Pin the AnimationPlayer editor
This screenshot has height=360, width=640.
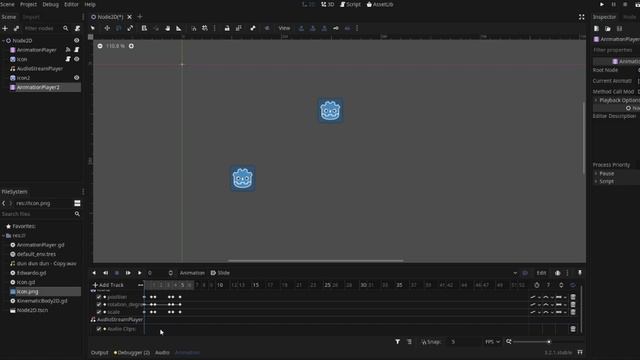point(580,273)
